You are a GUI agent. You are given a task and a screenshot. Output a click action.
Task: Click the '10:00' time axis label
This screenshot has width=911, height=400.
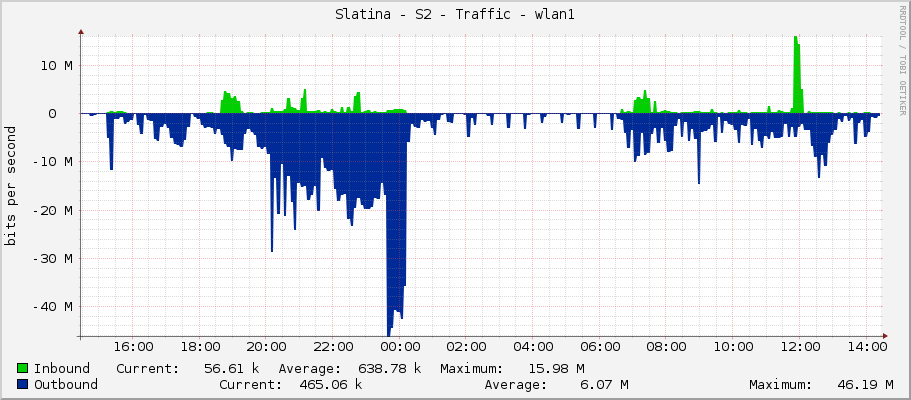(x=734, y=347)
